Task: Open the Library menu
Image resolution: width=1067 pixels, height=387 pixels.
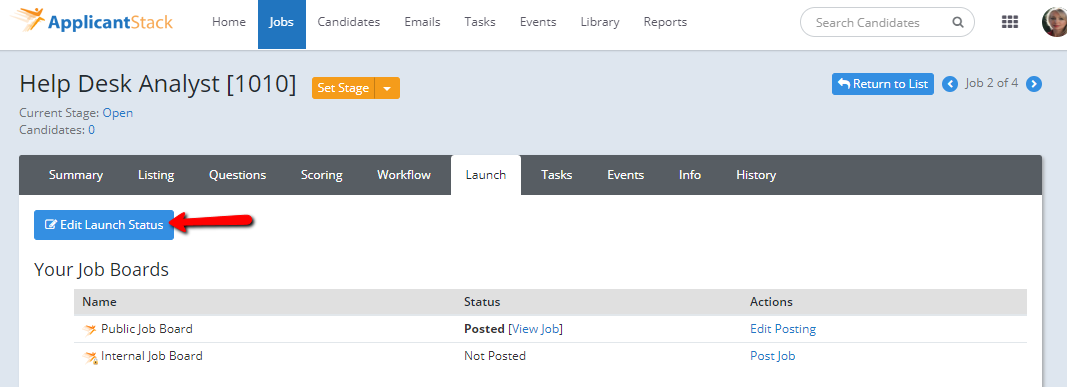Action: point(600,22)
